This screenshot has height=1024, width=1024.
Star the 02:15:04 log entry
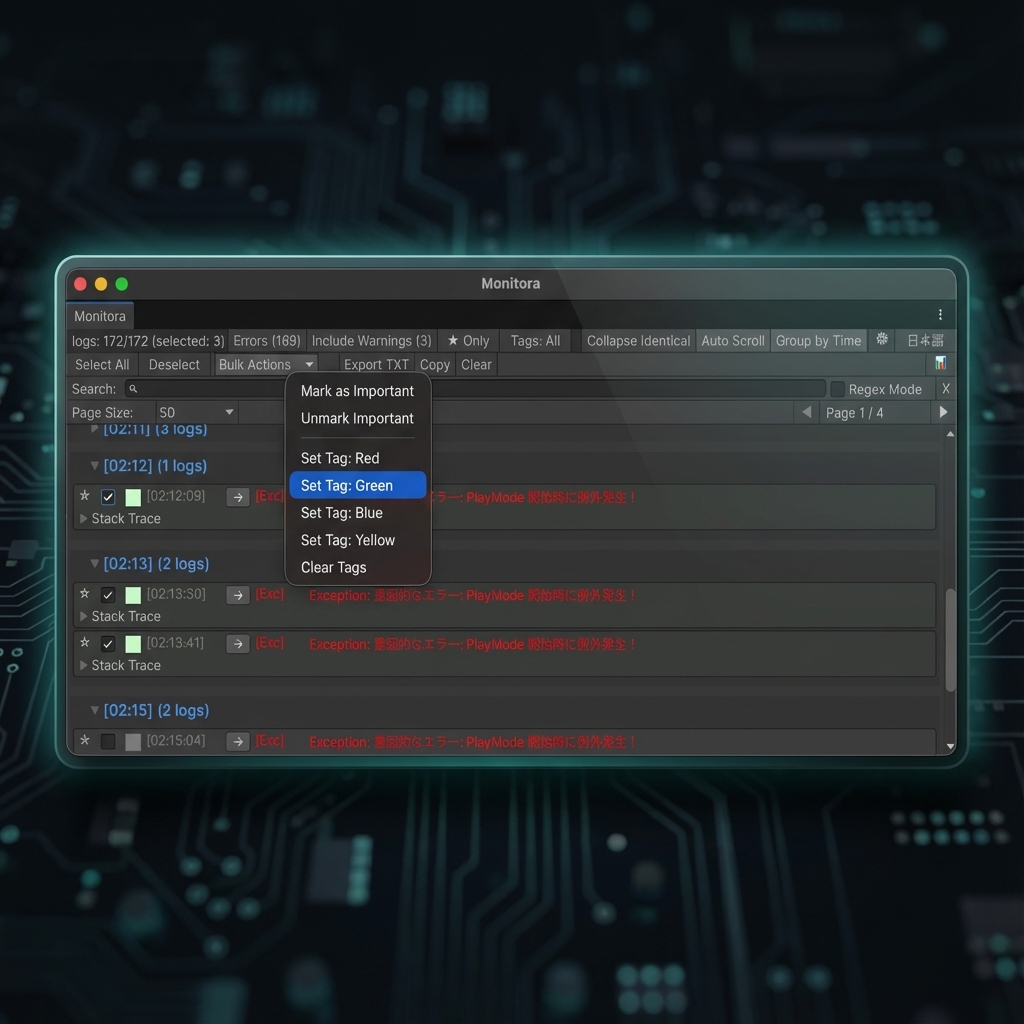85,741
